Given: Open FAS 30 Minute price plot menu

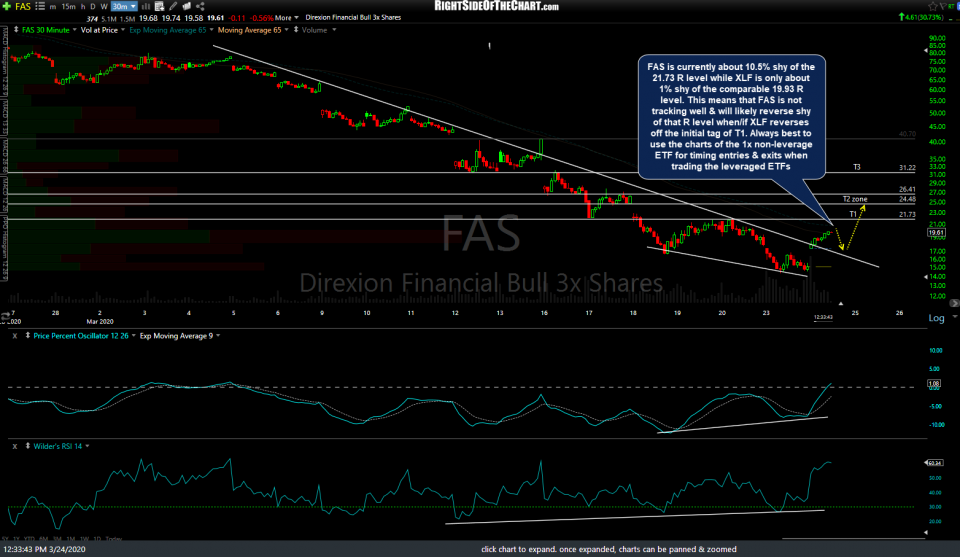Looking at the screenshot, I should [x=49, y=30].
